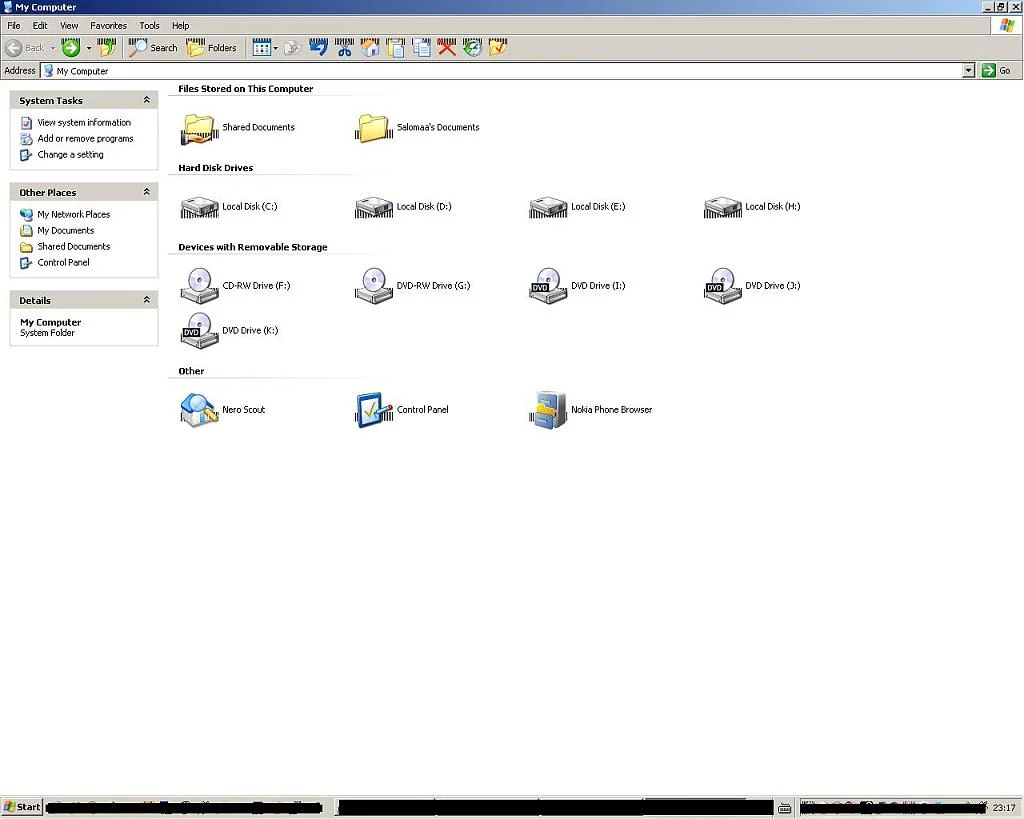
Task: Click the 'My Network Places' link
Action: click(x=73, y=215)
